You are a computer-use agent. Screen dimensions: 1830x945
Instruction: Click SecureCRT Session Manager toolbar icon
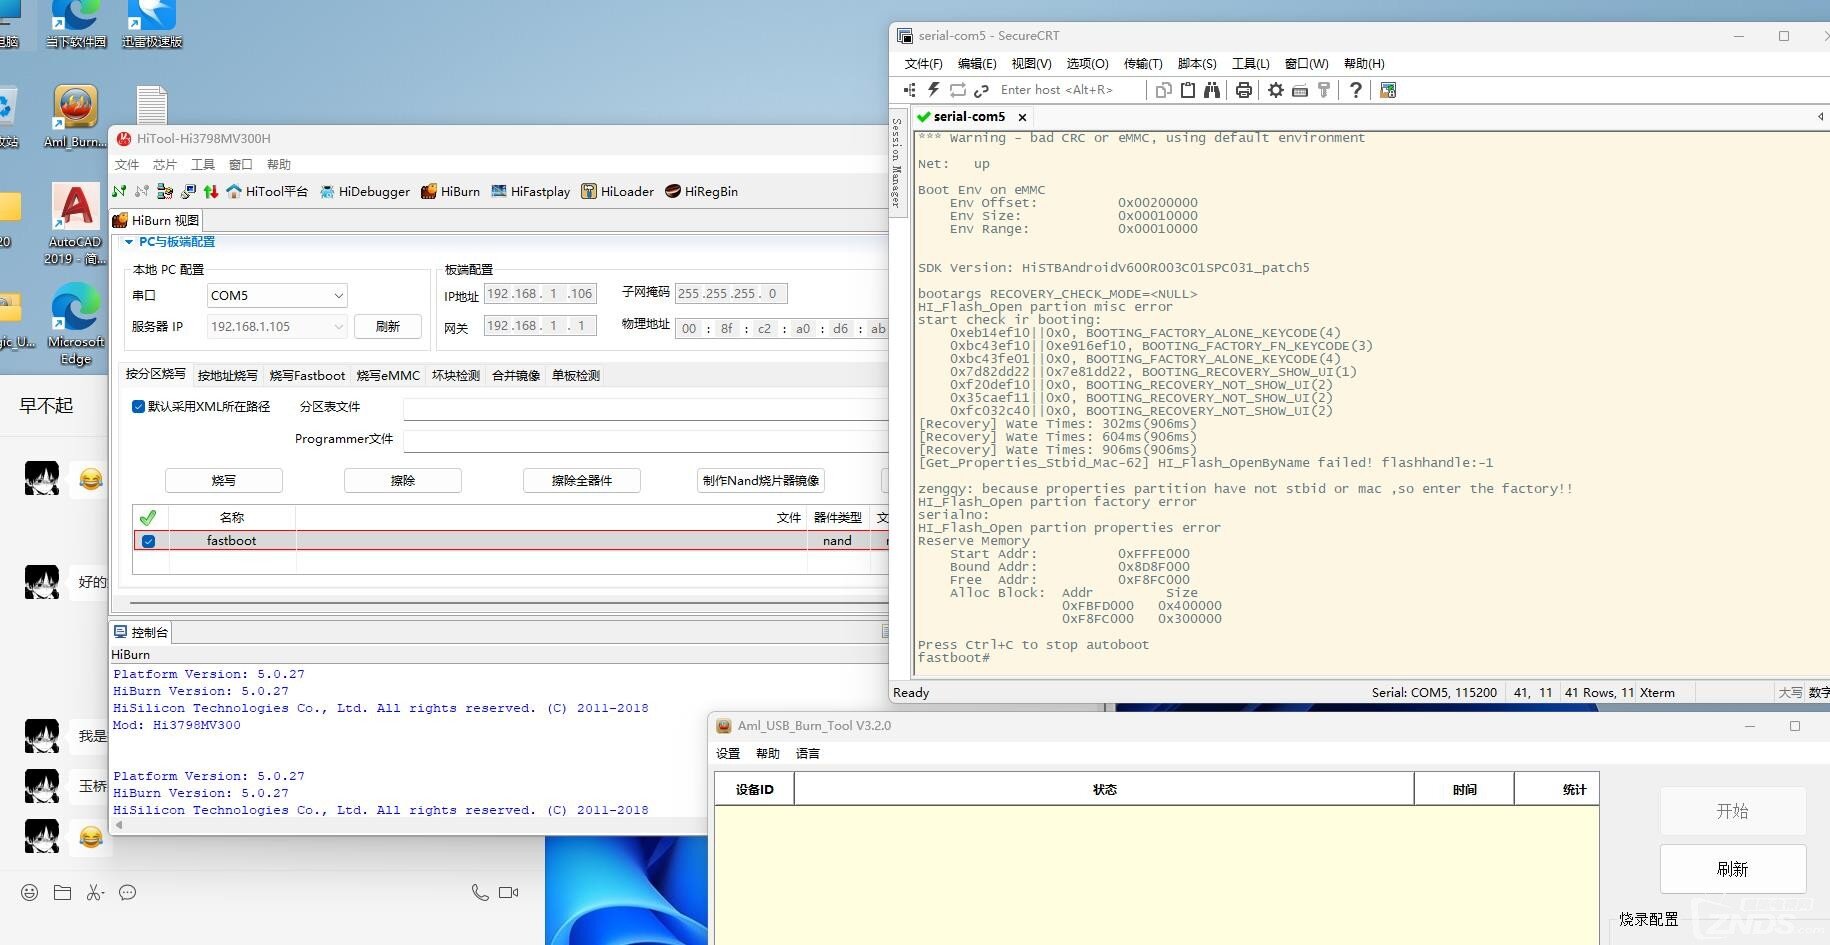click(910, 90)
